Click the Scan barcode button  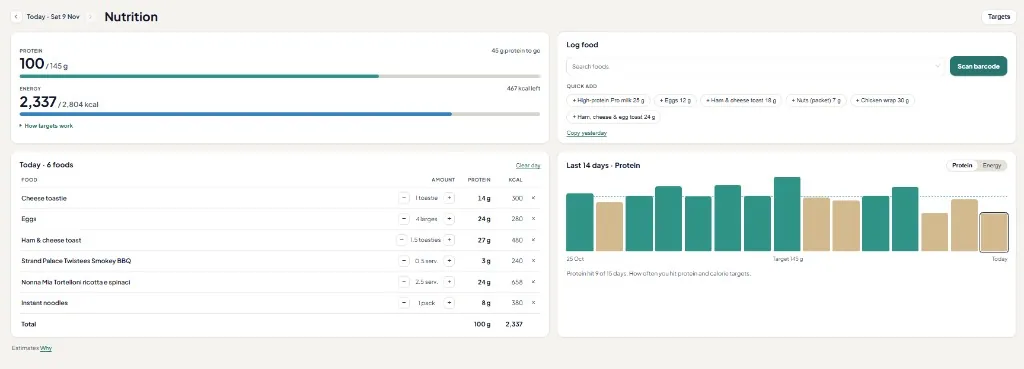coord(978,66)
